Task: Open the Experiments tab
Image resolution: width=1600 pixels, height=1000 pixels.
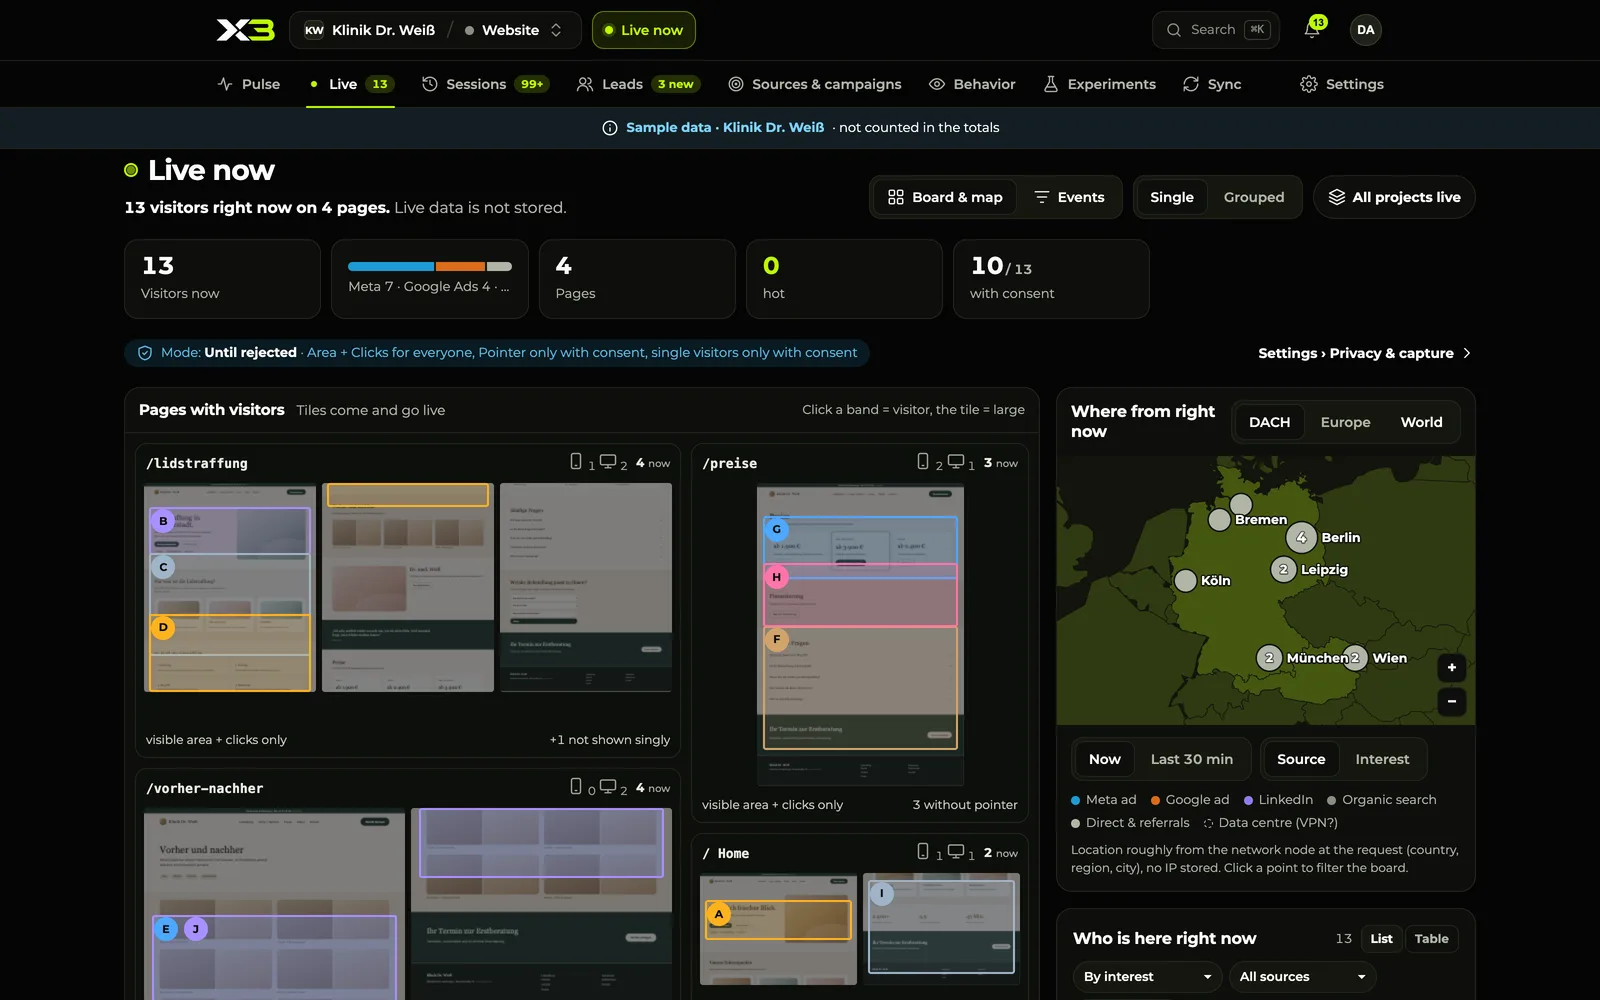Action: [x=1099, y=84]
